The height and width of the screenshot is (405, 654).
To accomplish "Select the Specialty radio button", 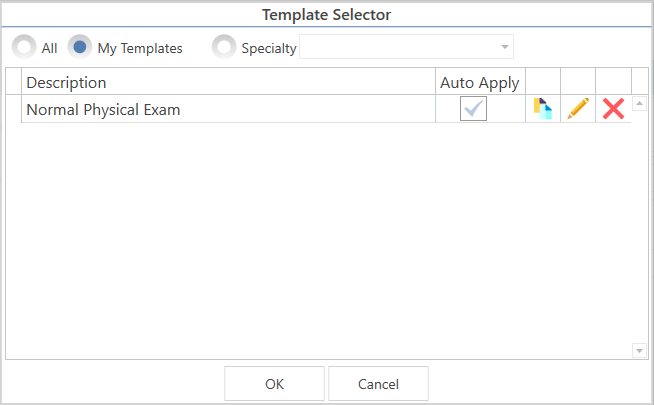I will (224, 47).
